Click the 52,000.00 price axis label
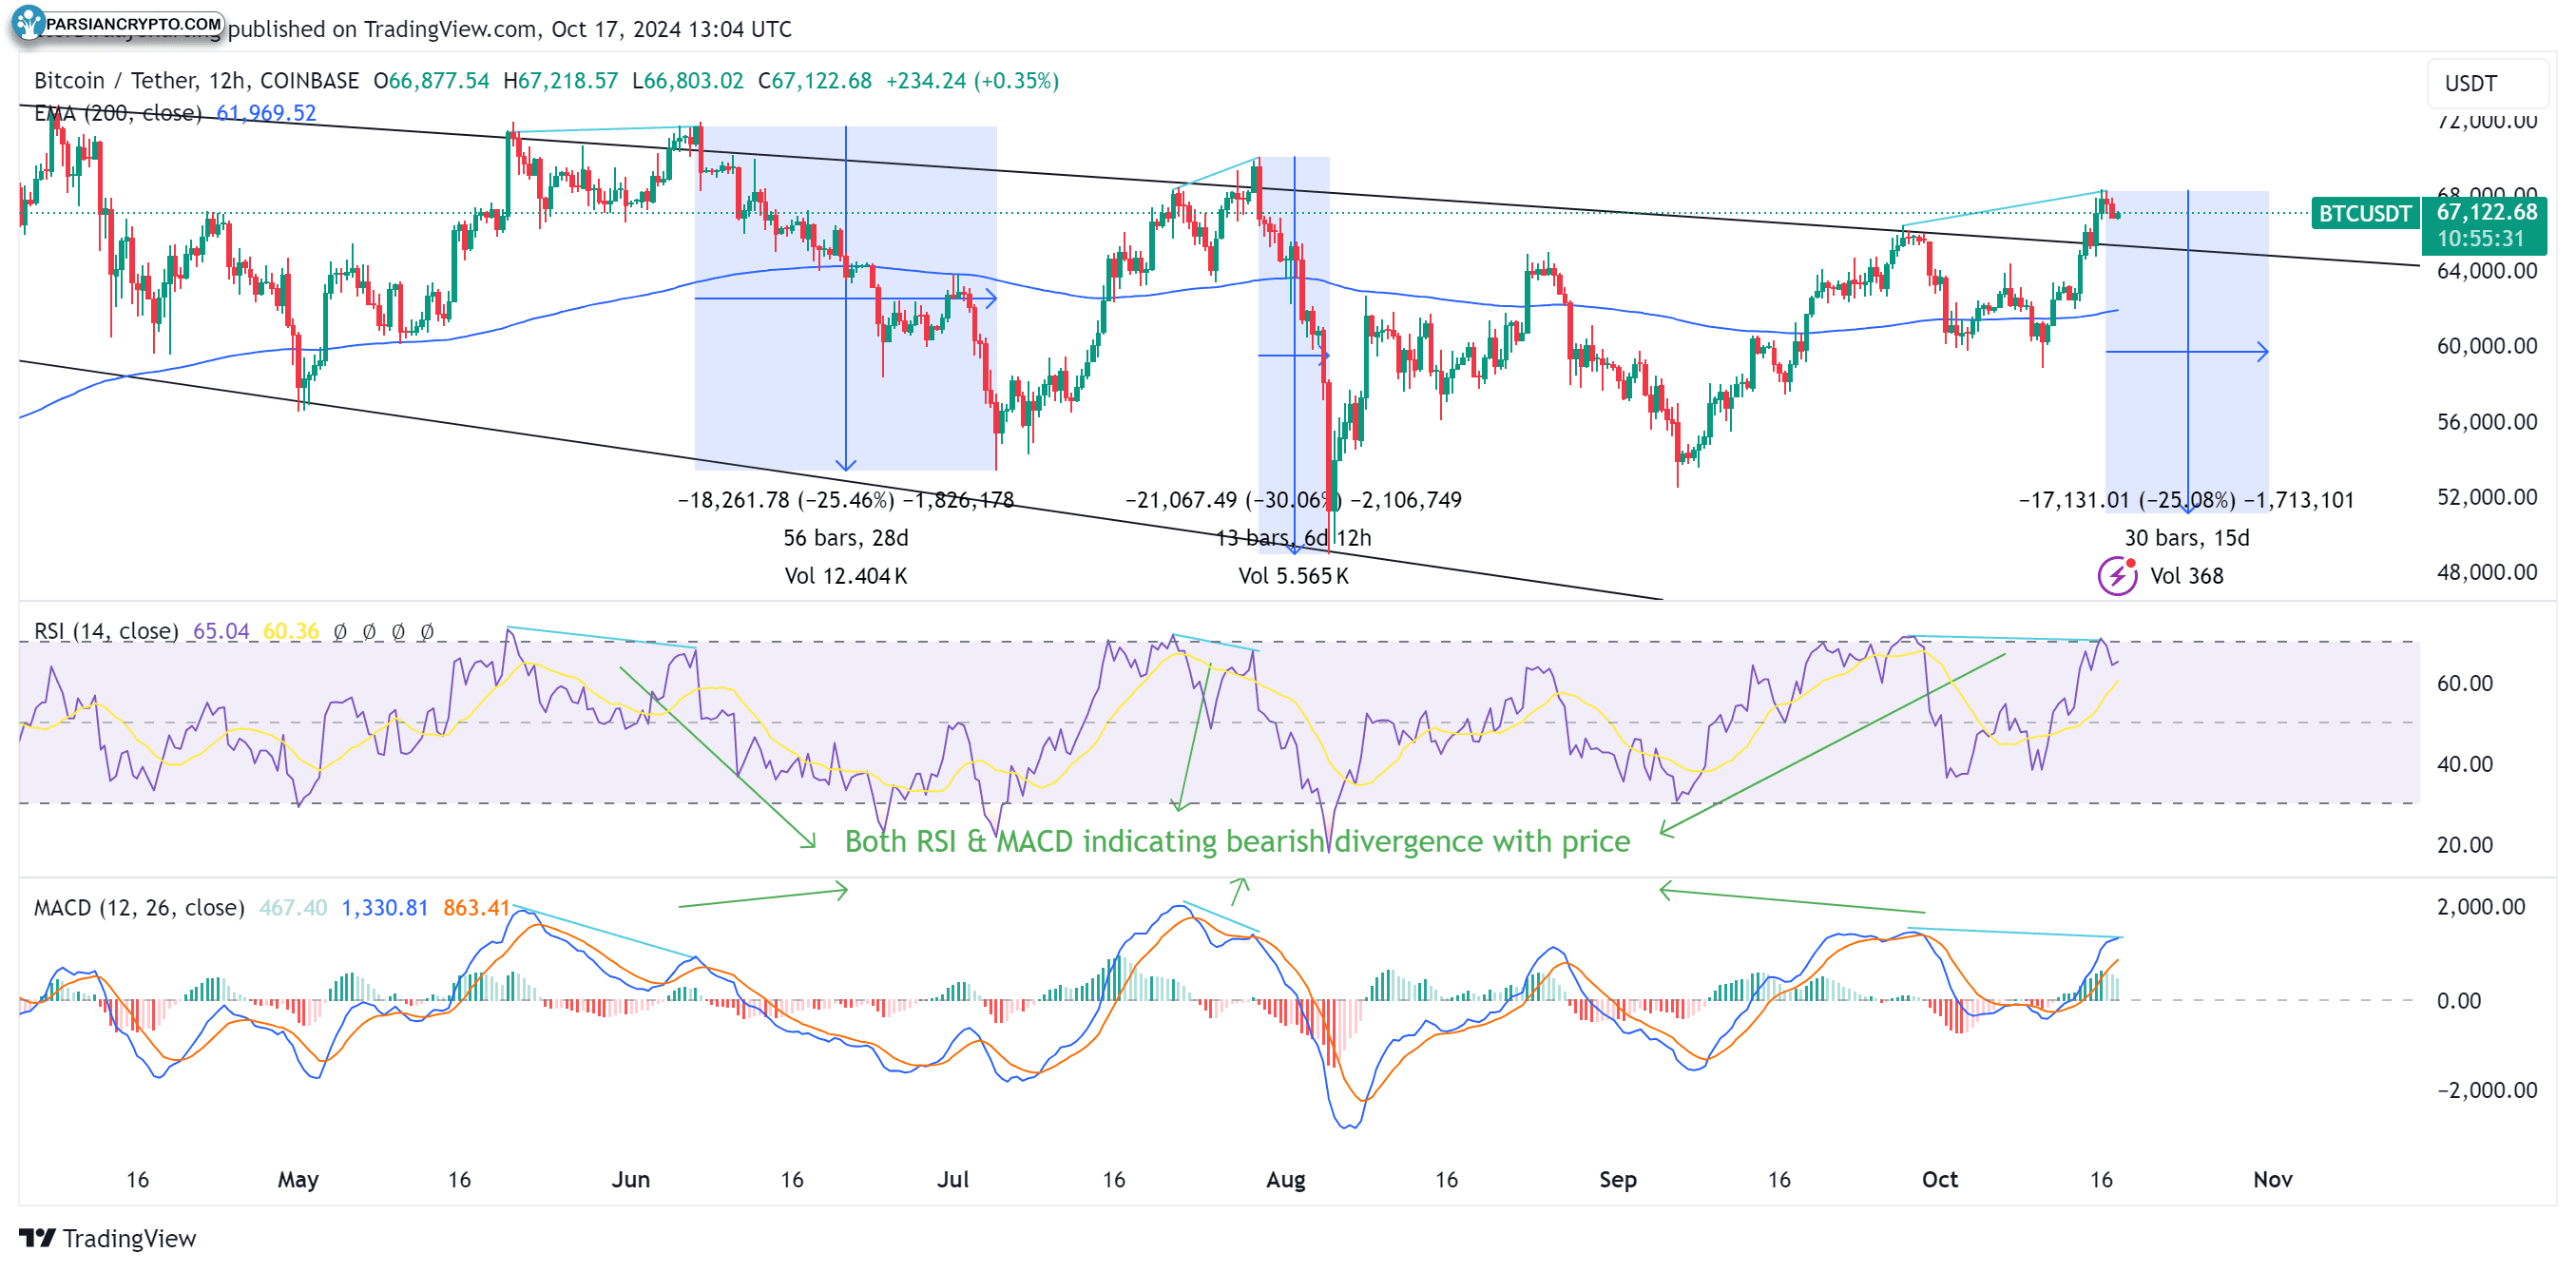 coord(2487,497)
